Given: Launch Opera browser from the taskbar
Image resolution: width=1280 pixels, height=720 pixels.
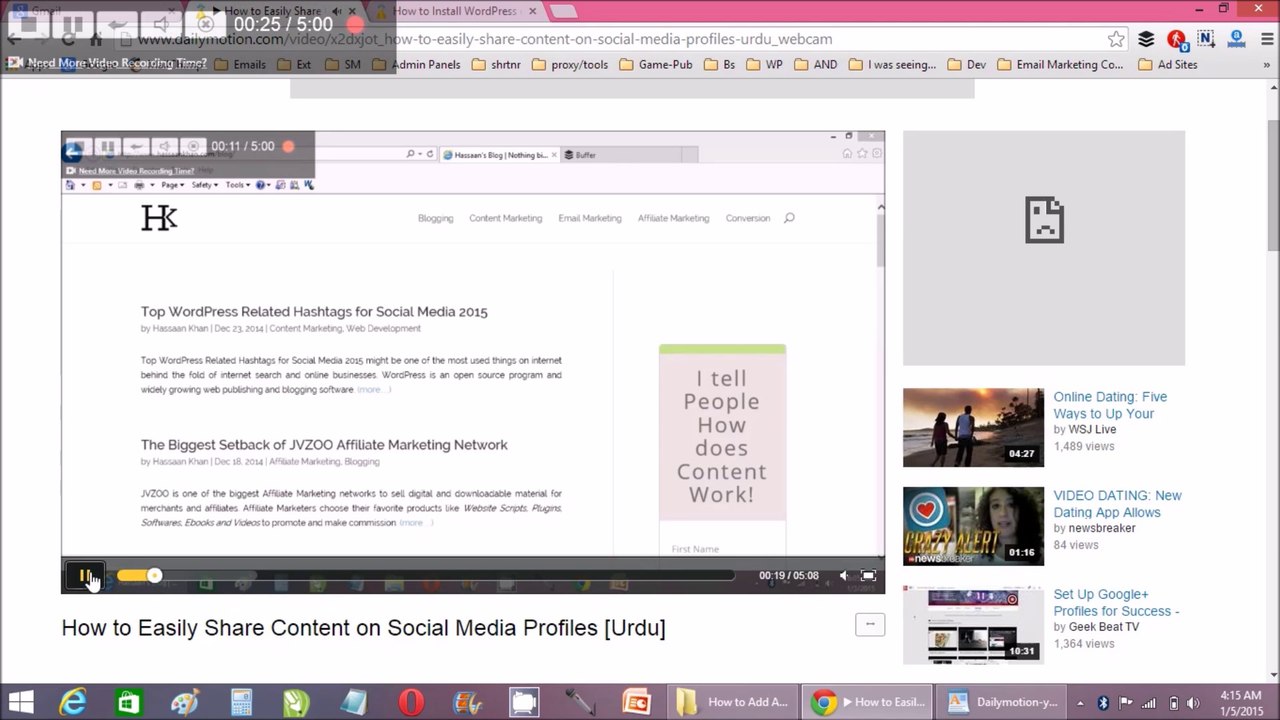Looking at the screenshot, I should tap(410, 702).
